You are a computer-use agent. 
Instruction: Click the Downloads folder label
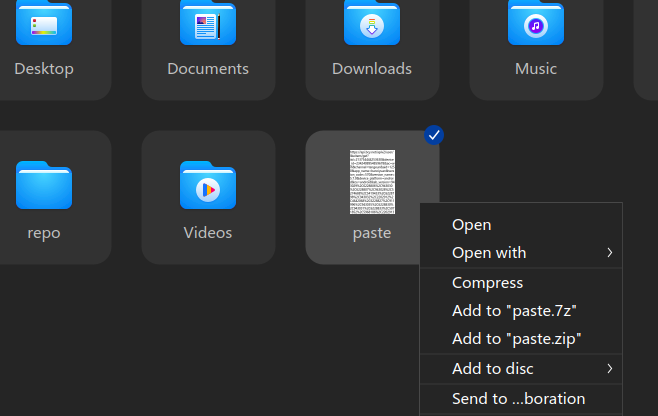pos(372,68)
